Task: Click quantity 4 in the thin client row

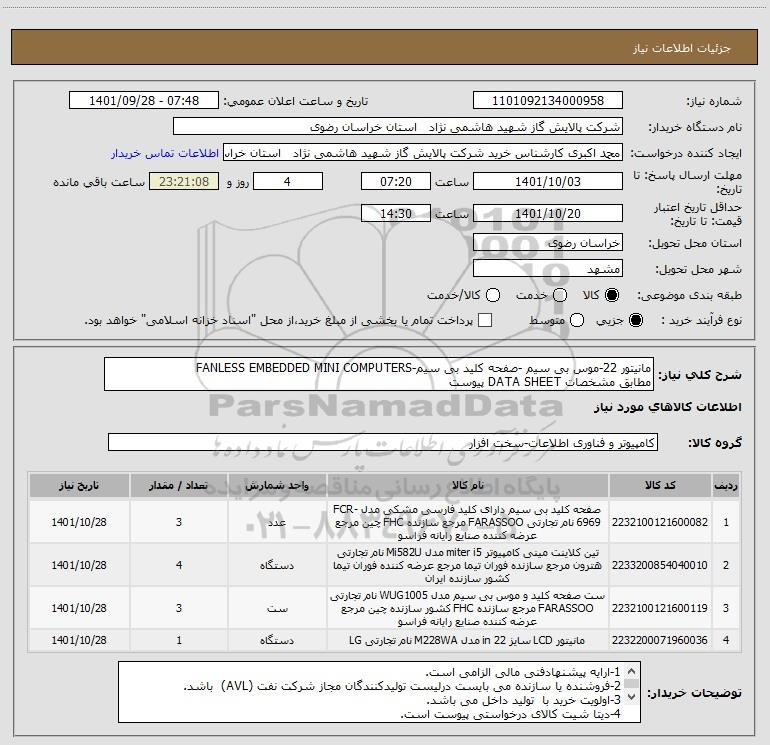Action: click(179, 565)
